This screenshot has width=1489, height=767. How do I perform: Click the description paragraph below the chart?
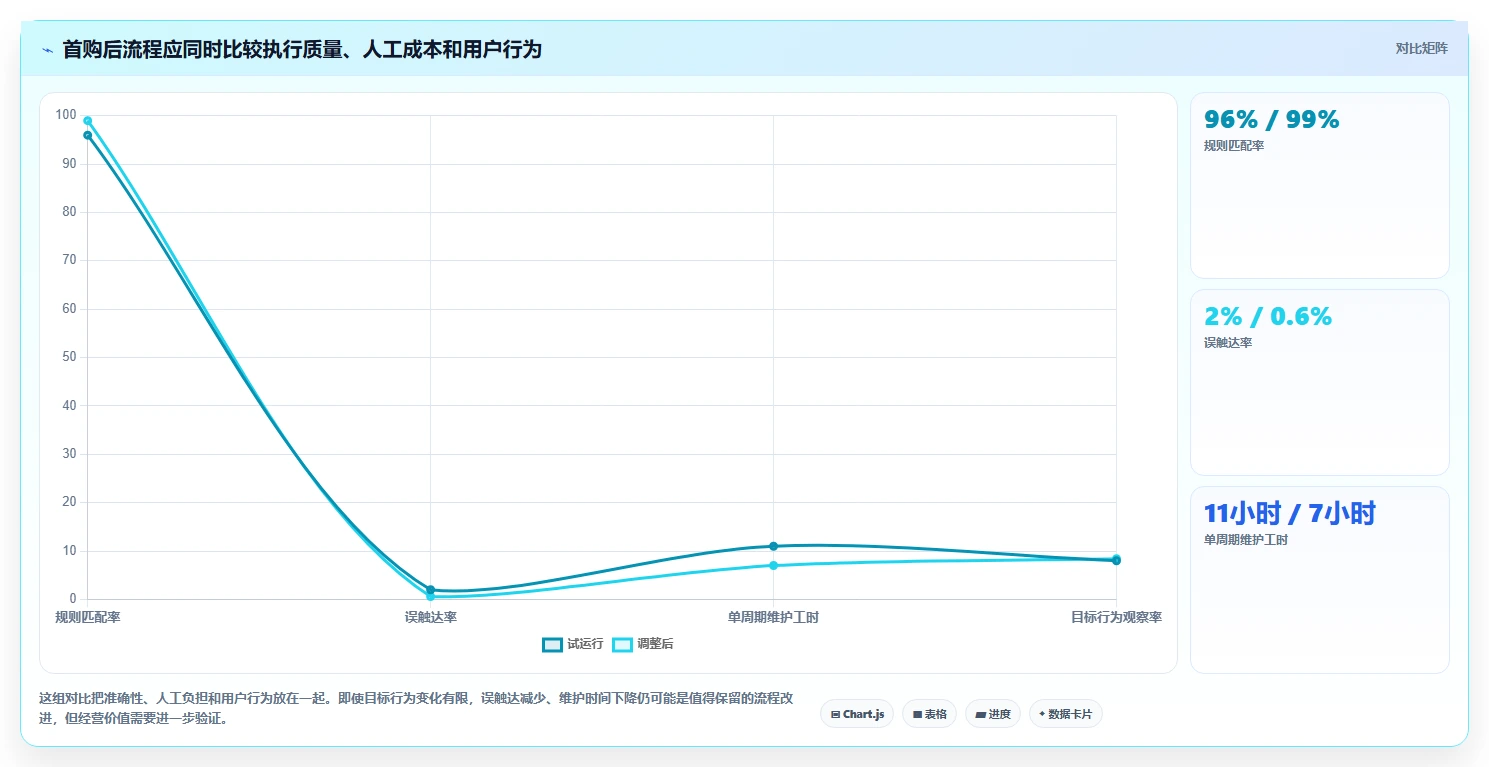tap(416, 708)
